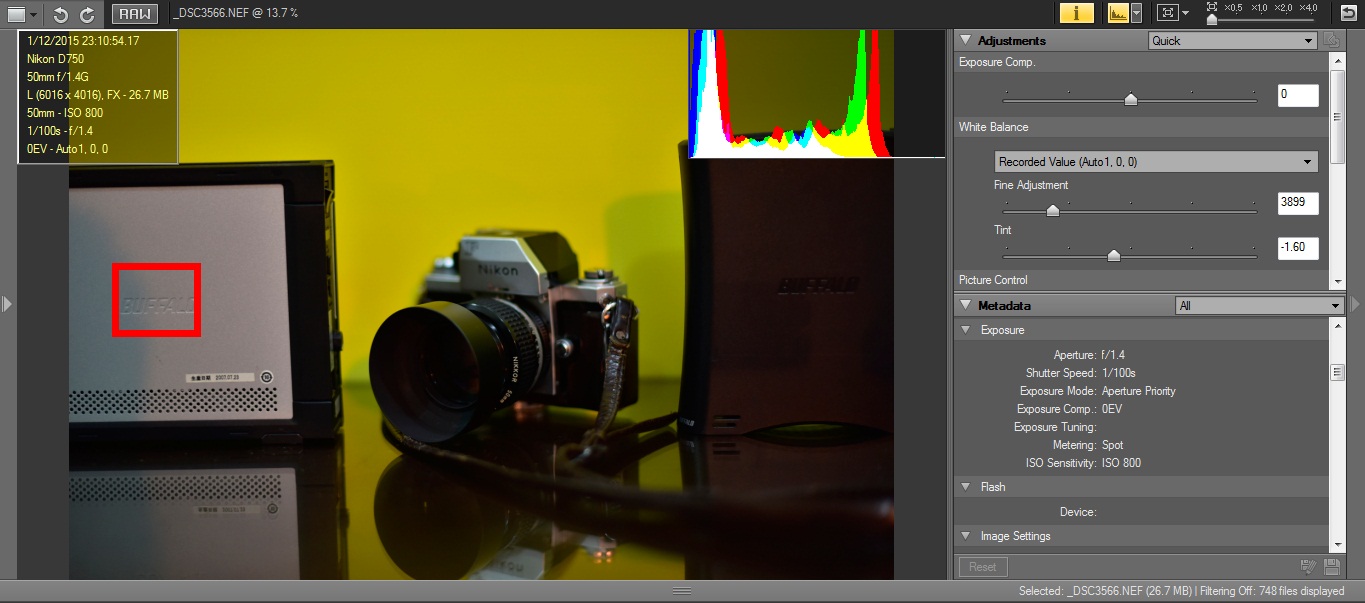Collapse the Adjustments panel
The width and height of the screenshot is (1365, 603).
(965, 41)
